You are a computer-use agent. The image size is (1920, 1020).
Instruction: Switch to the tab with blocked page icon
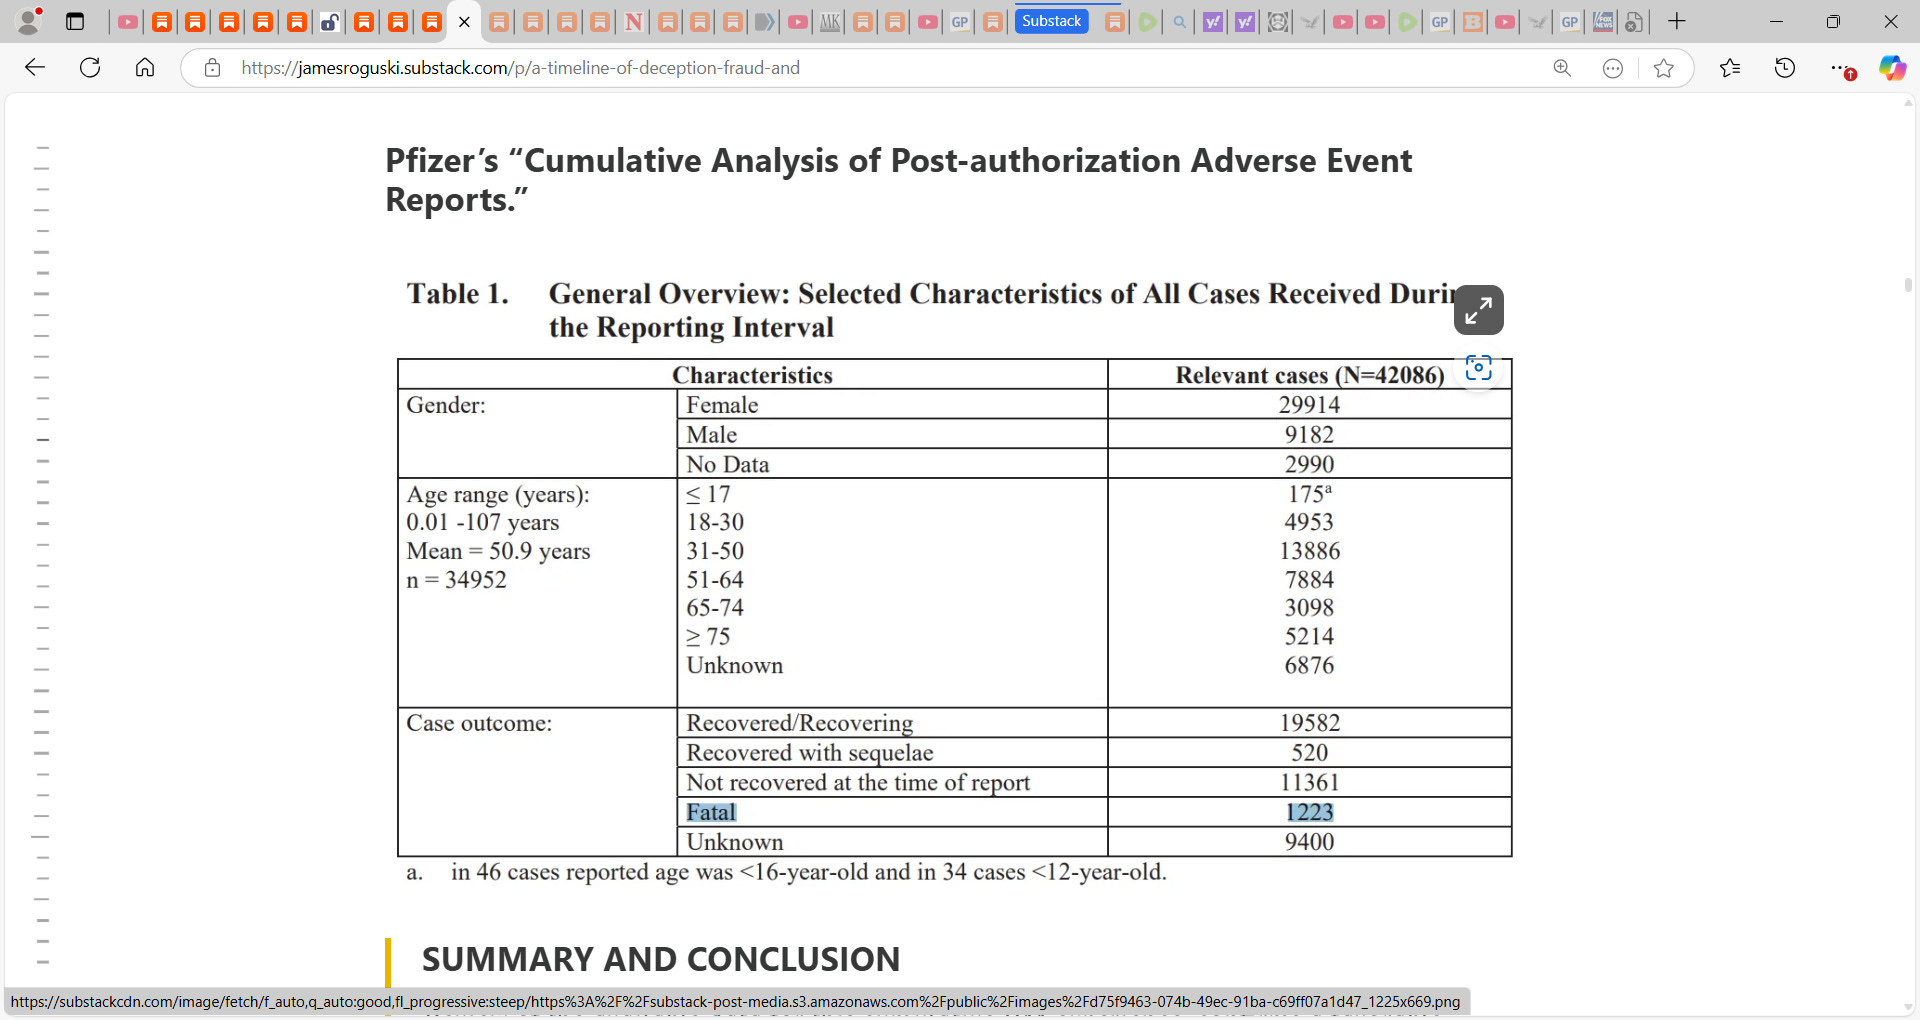[1634, 22]
